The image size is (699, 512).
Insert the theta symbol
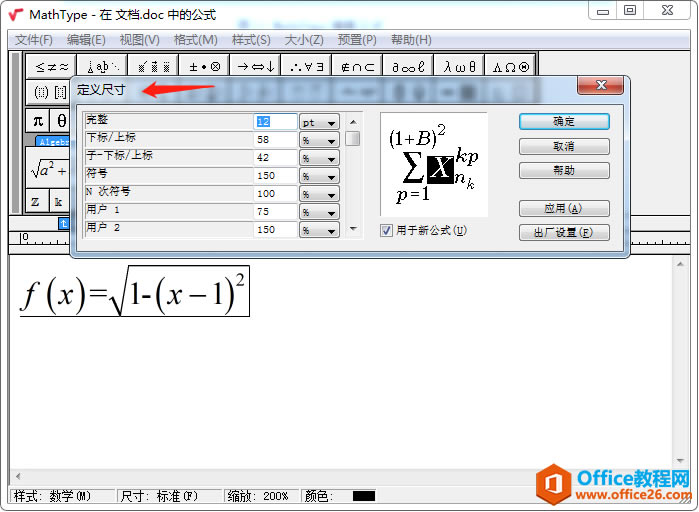click(x=61, y=120)
